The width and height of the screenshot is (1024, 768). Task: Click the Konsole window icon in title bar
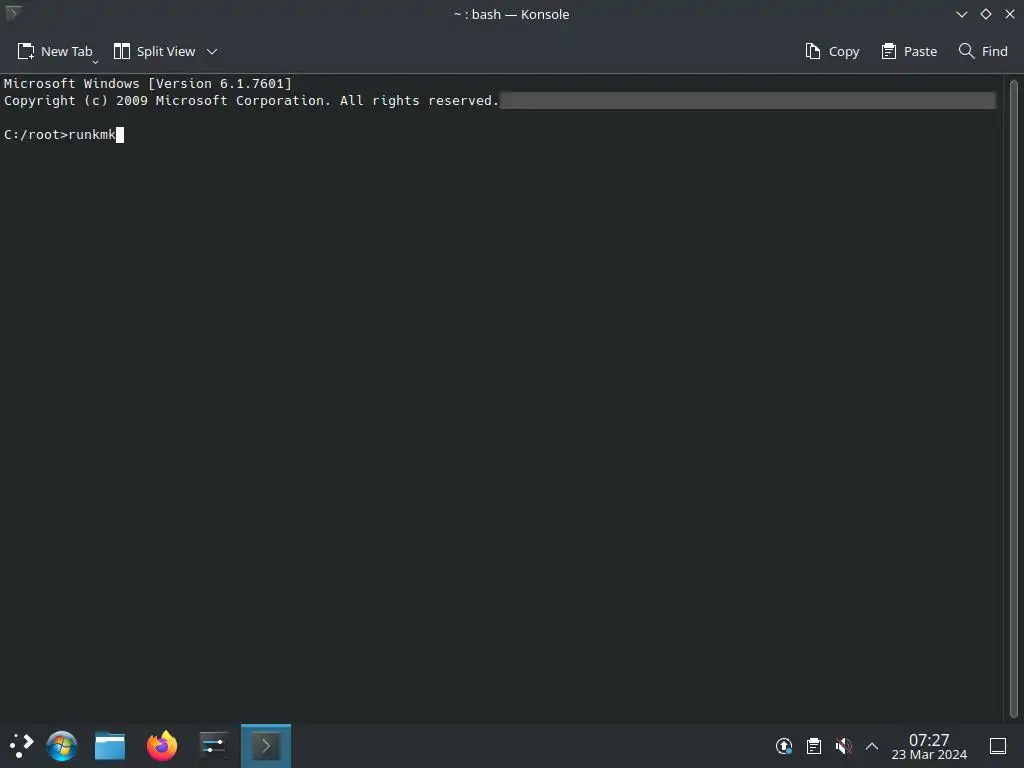point(13,12)
